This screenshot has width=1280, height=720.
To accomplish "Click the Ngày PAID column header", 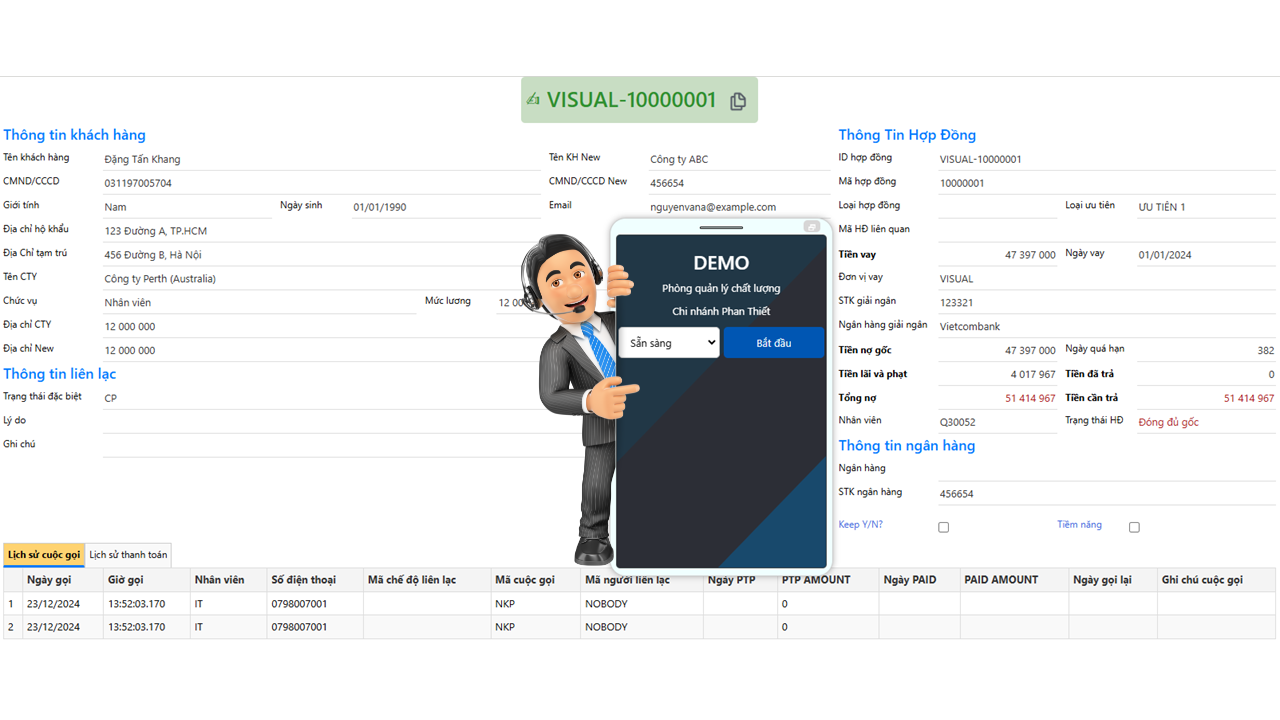I will [920, 580].
